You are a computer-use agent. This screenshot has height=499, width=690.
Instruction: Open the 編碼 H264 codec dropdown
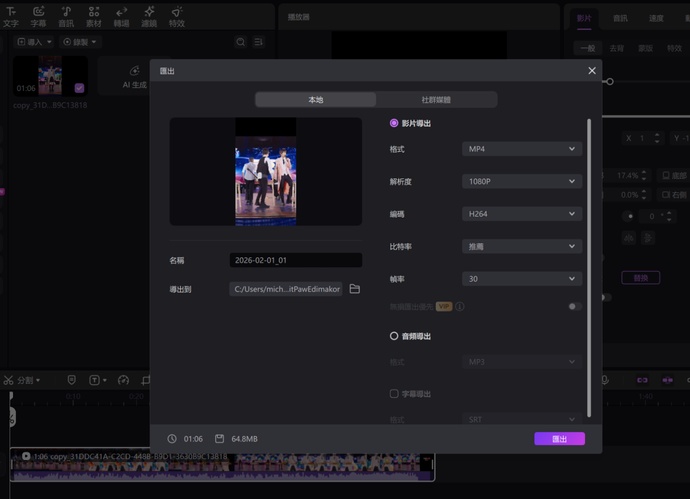point(522,214)
